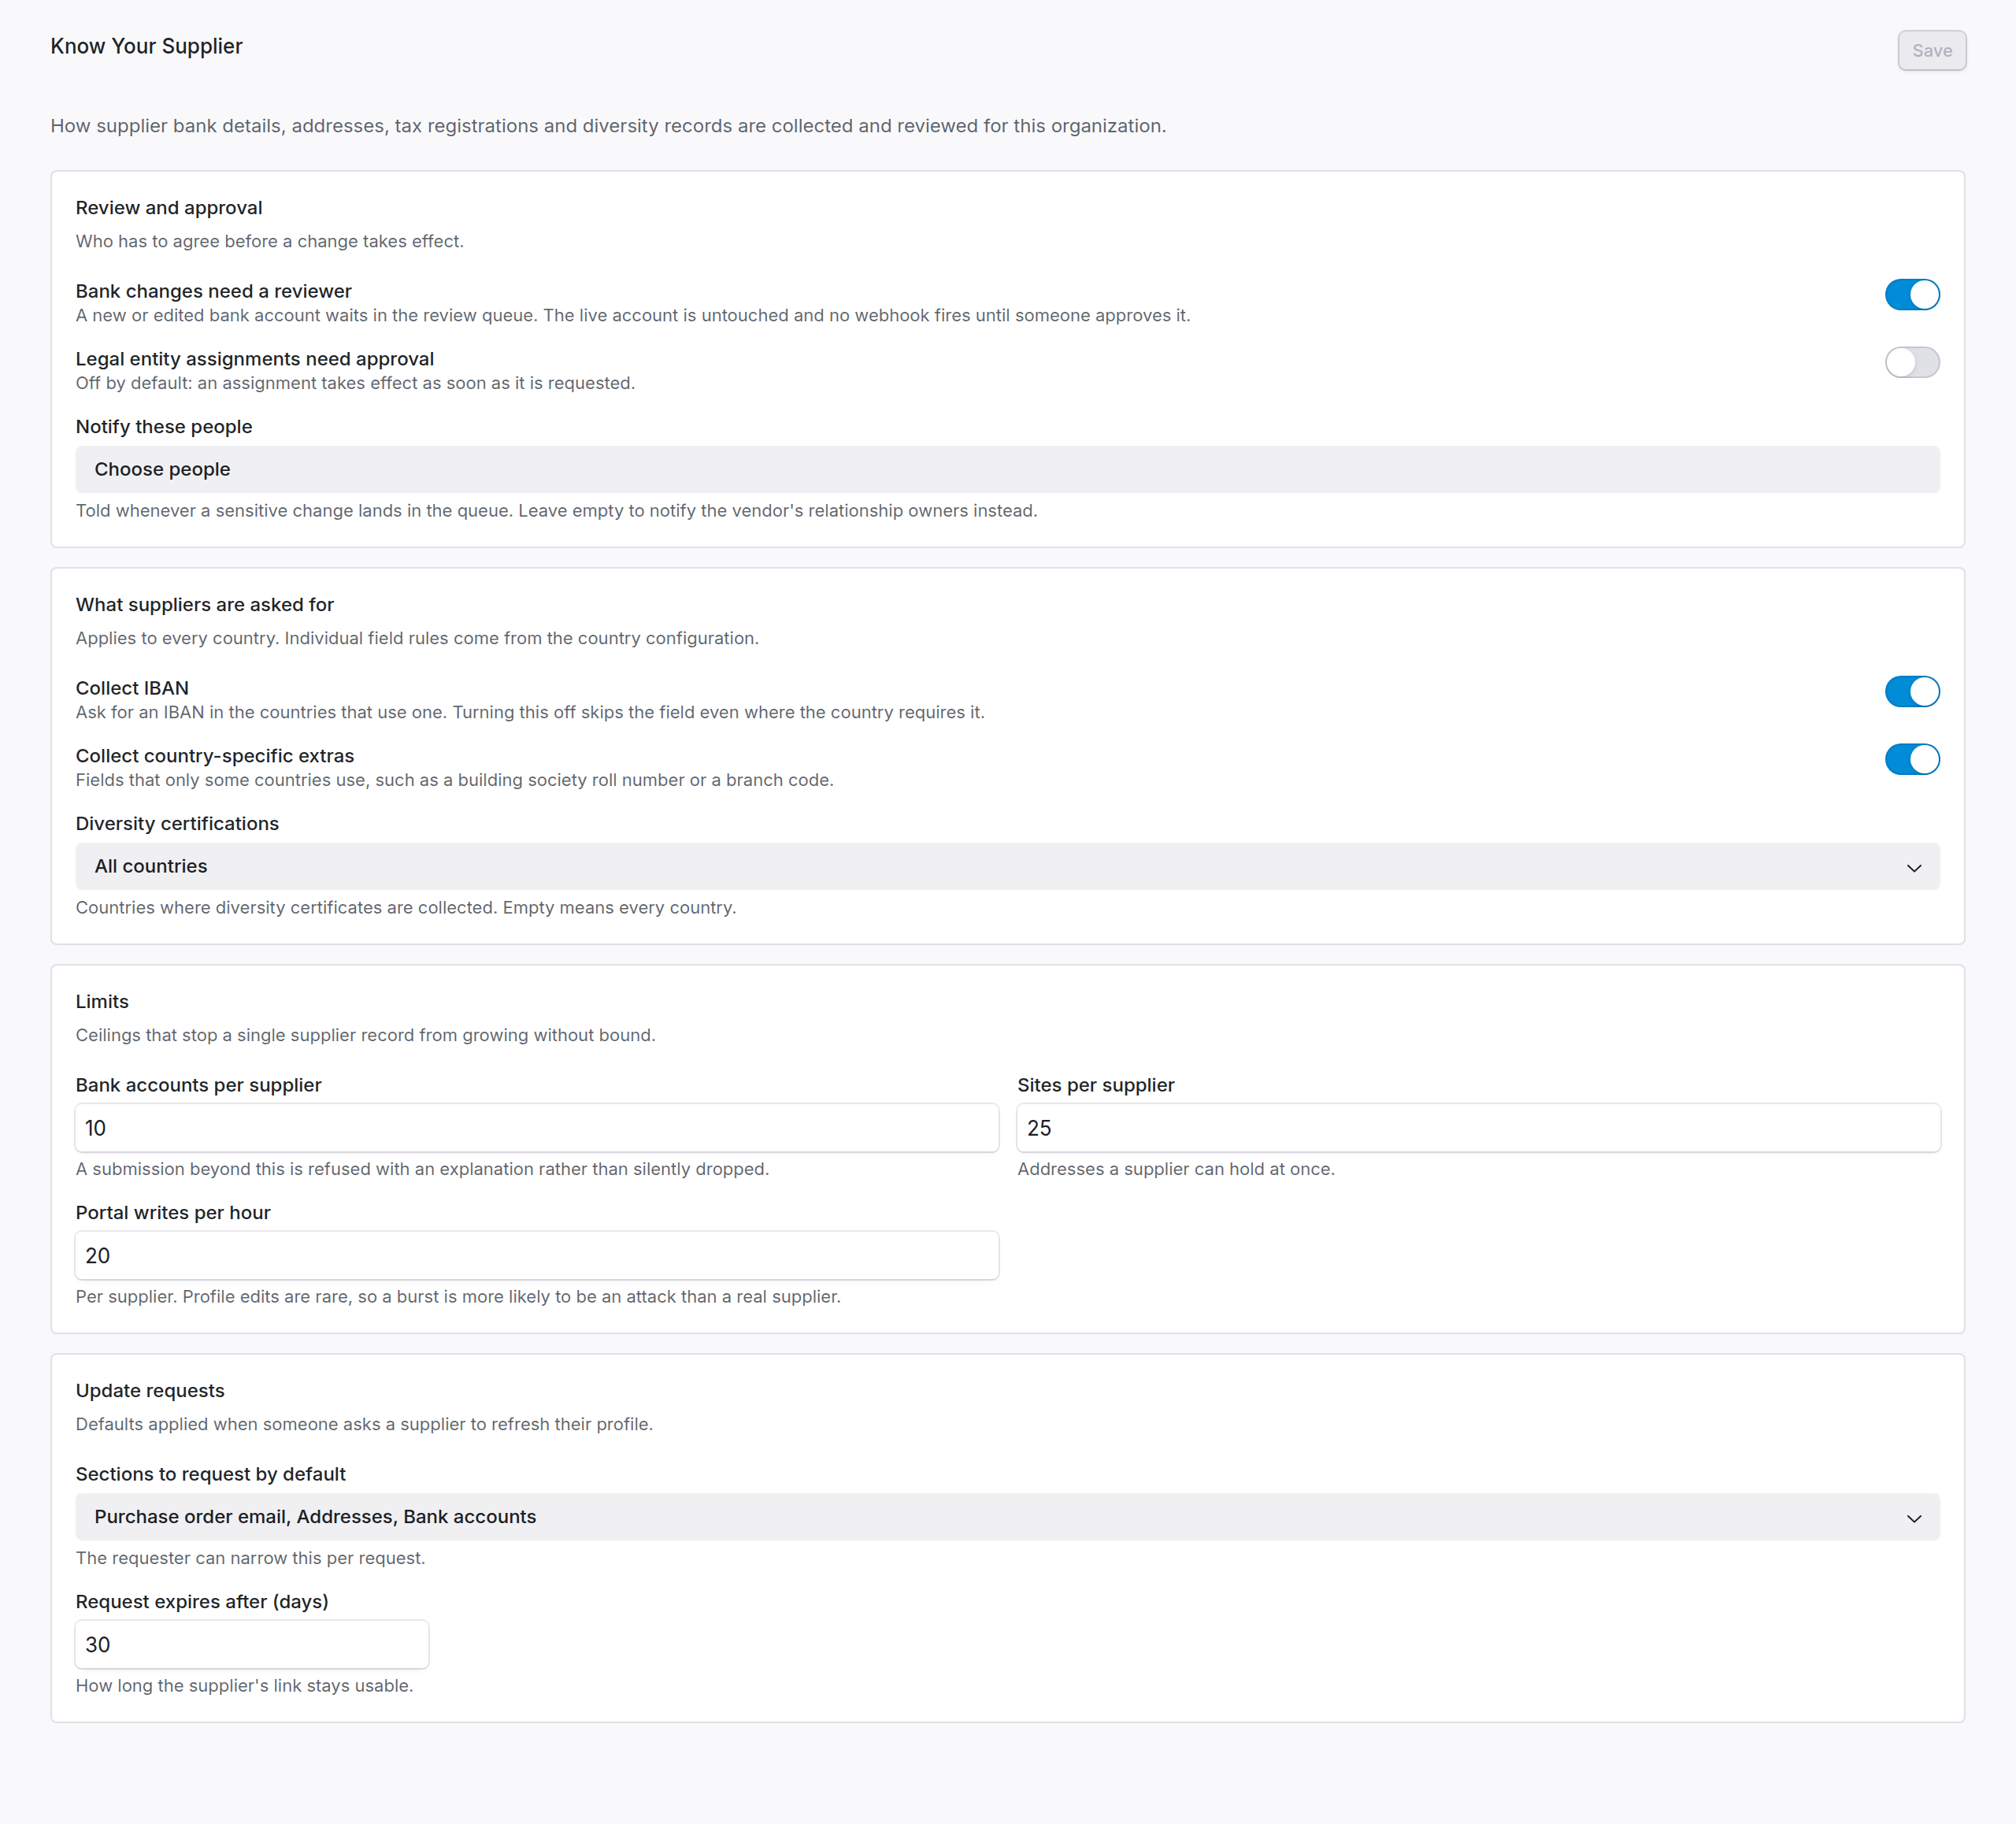Click 'Told whenever a sensitive change lands' helper text
Screen dimensions: 2016x1824
pos(556,511)
